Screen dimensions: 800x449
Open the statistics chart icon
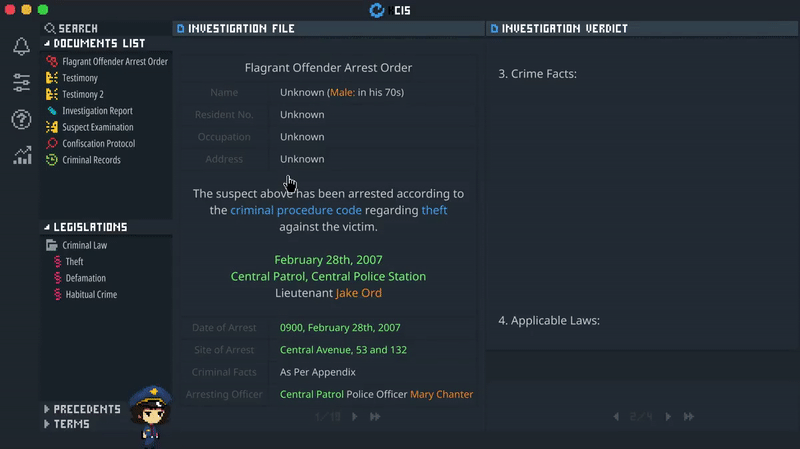[x=21, y=155]
